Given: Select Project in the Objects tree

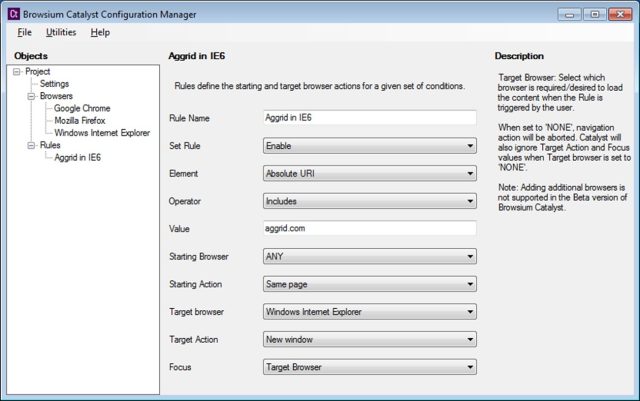Looking at the screenshot, I should pyautogui.click(x=38, y=71).
